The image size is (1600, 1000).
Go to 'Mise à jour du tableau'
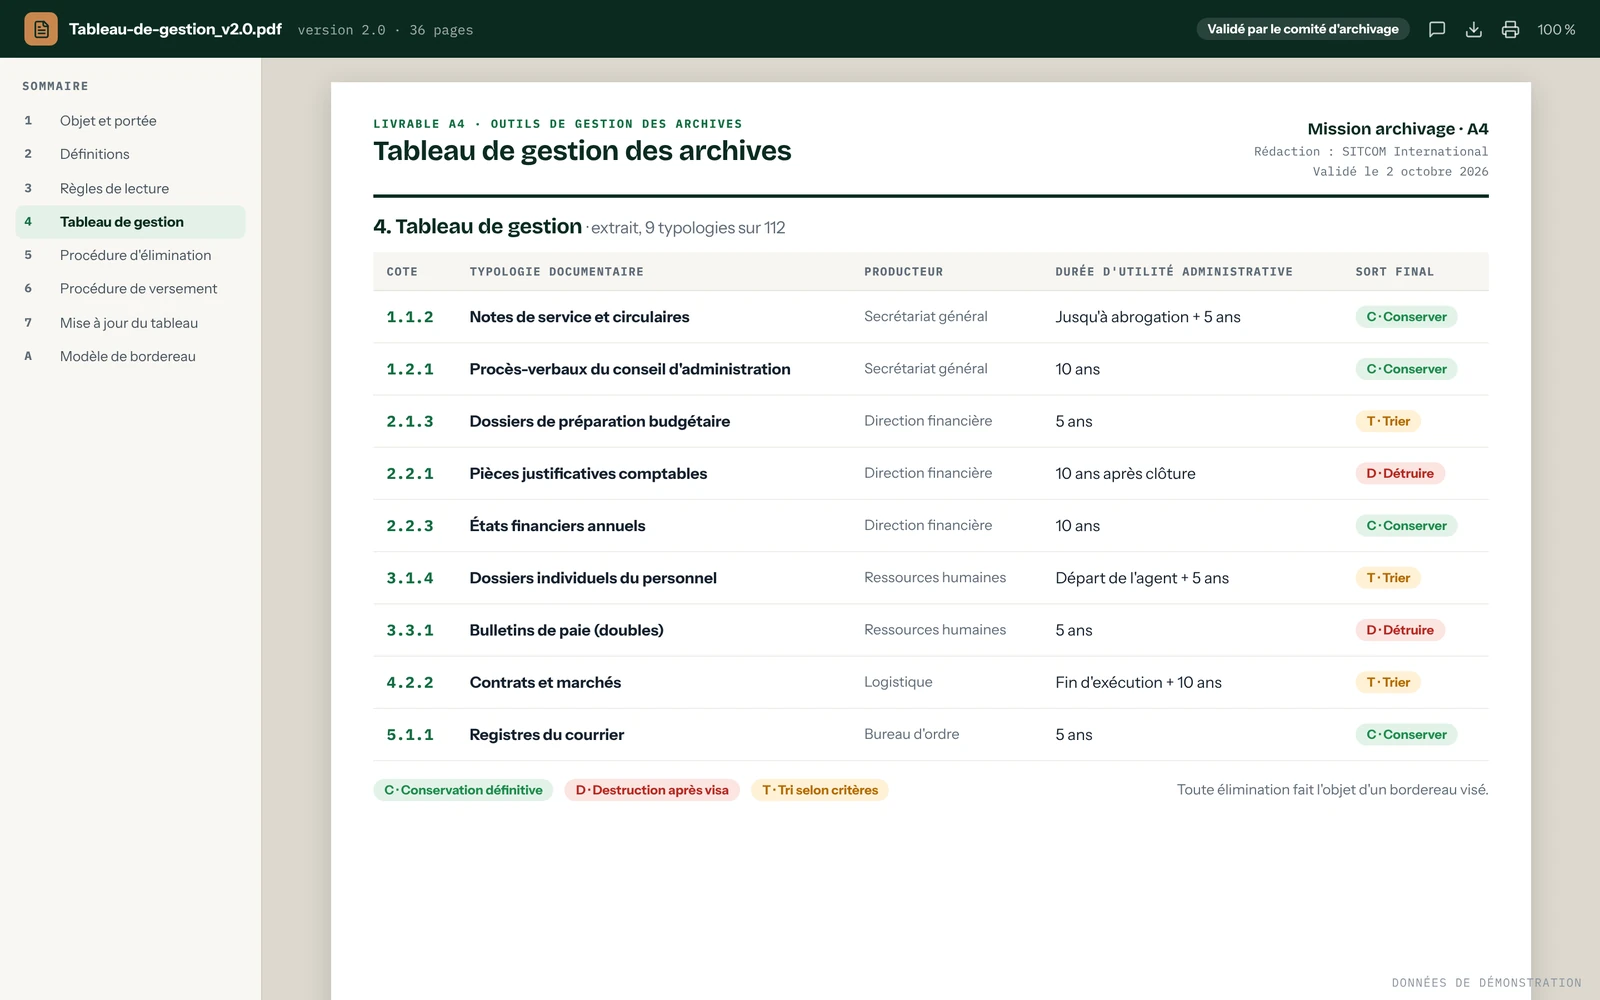130,323
